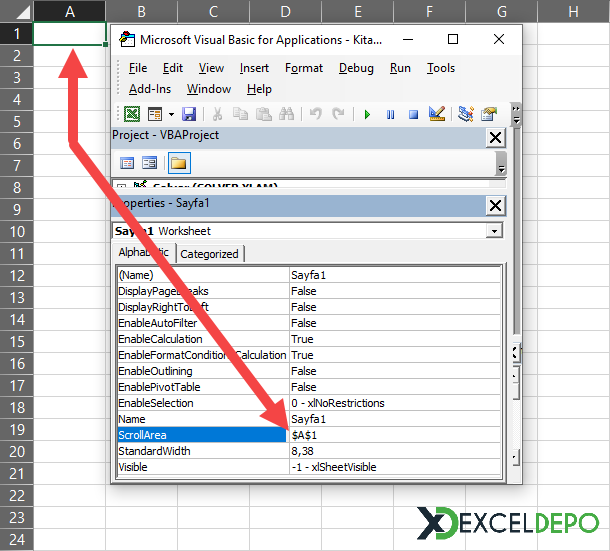This screenshot has width=610, height=551.
Task: Click the View Code icon in Project panel
Action: pyautogui.click(x=127, y=163)
